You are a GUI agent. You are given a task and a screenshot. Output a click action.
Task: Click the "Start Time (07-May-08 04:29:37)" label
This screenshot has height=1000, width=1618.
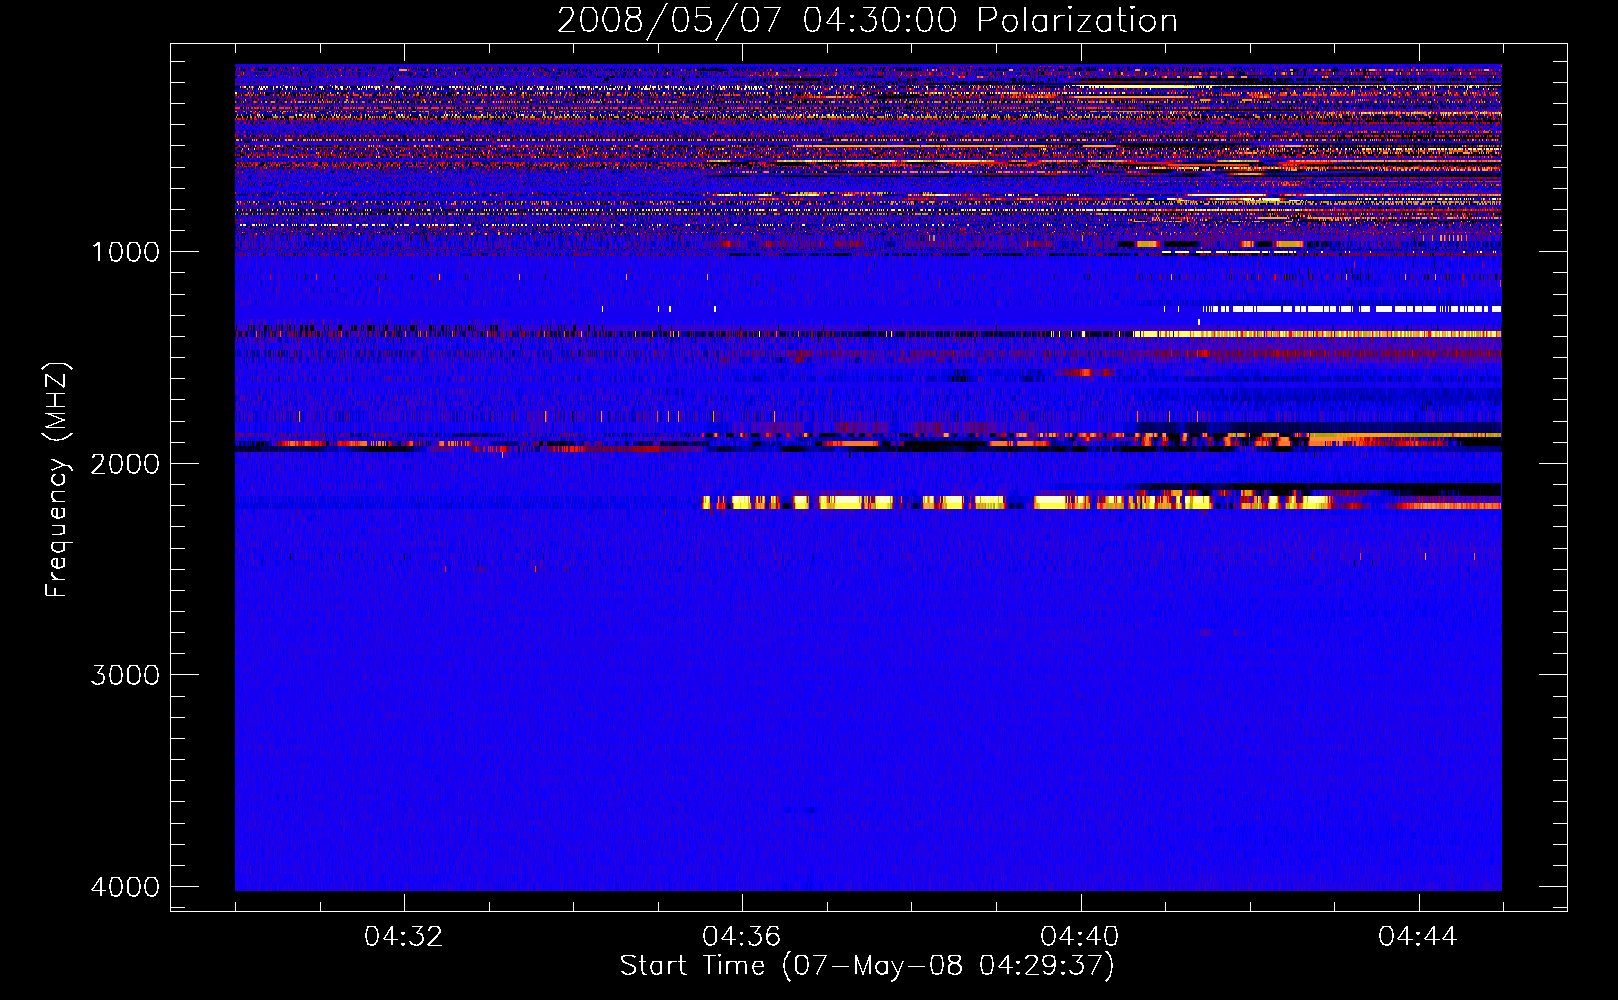867,966
